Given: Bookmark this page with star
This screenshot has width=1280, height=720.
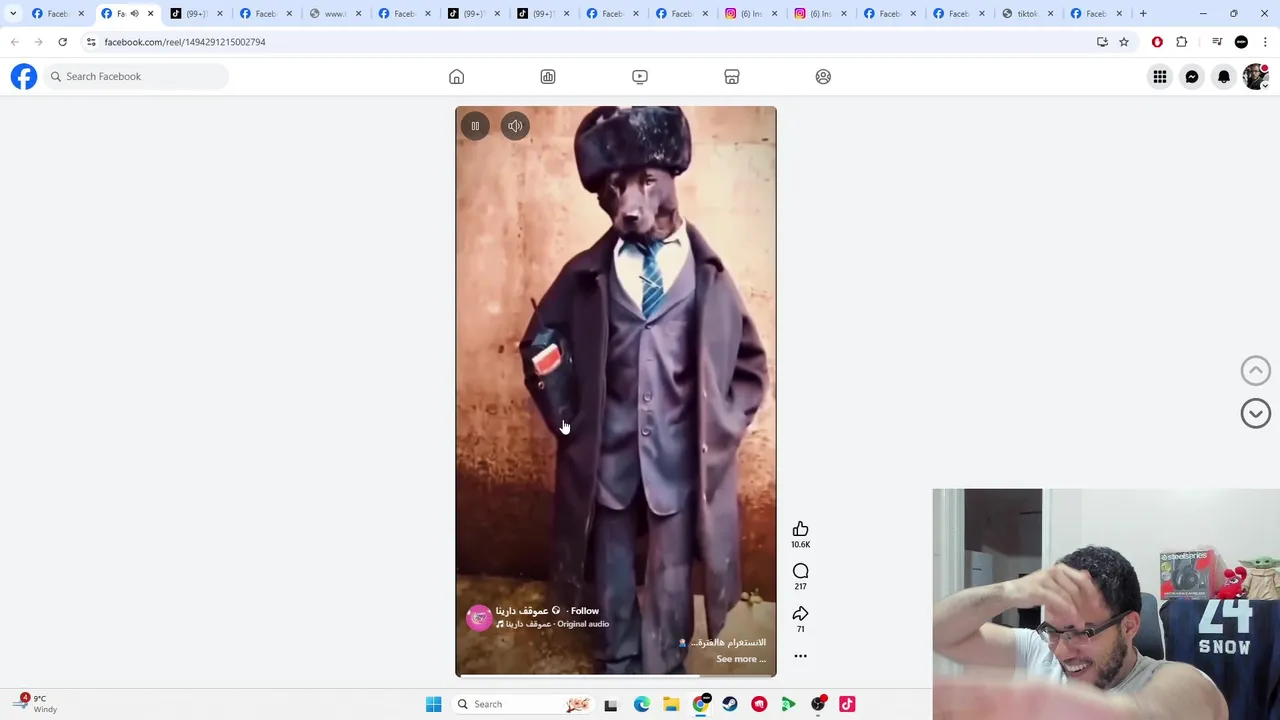Looking at the screenshot, I should pyautogui.click(x=1124, y=42).
